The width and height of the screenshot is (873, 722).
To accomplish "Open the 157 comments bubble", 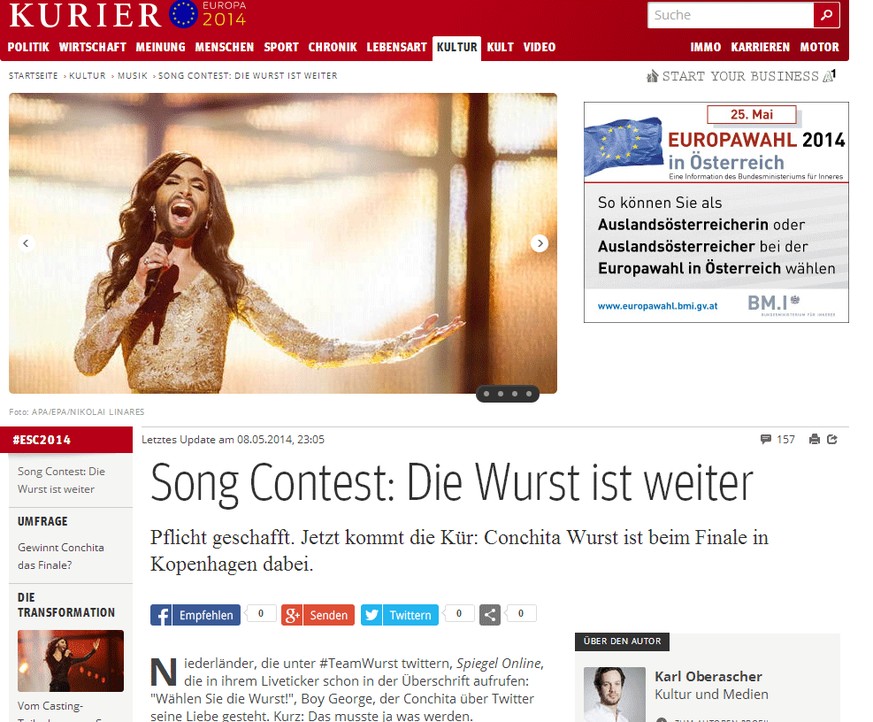I will [777, 439].
